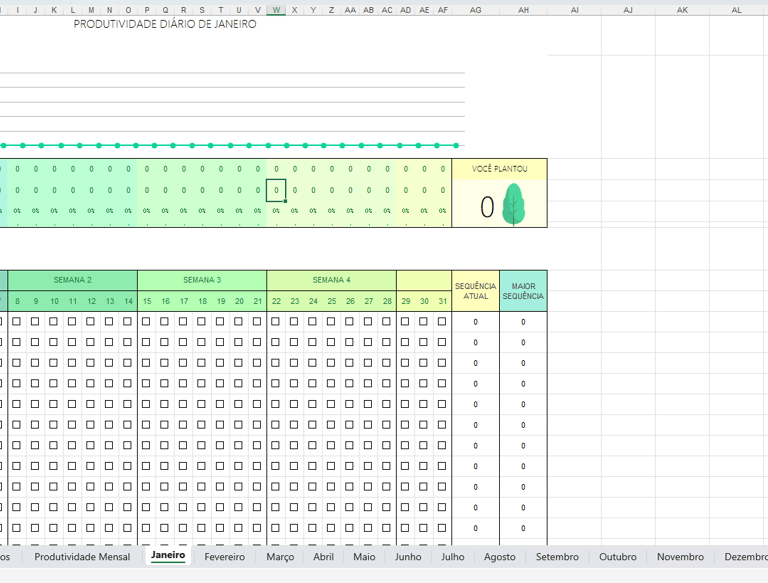Open the Abril sheet tab
Image resolution: width=768 pixels, height=583 pixels.
point(323,557)
